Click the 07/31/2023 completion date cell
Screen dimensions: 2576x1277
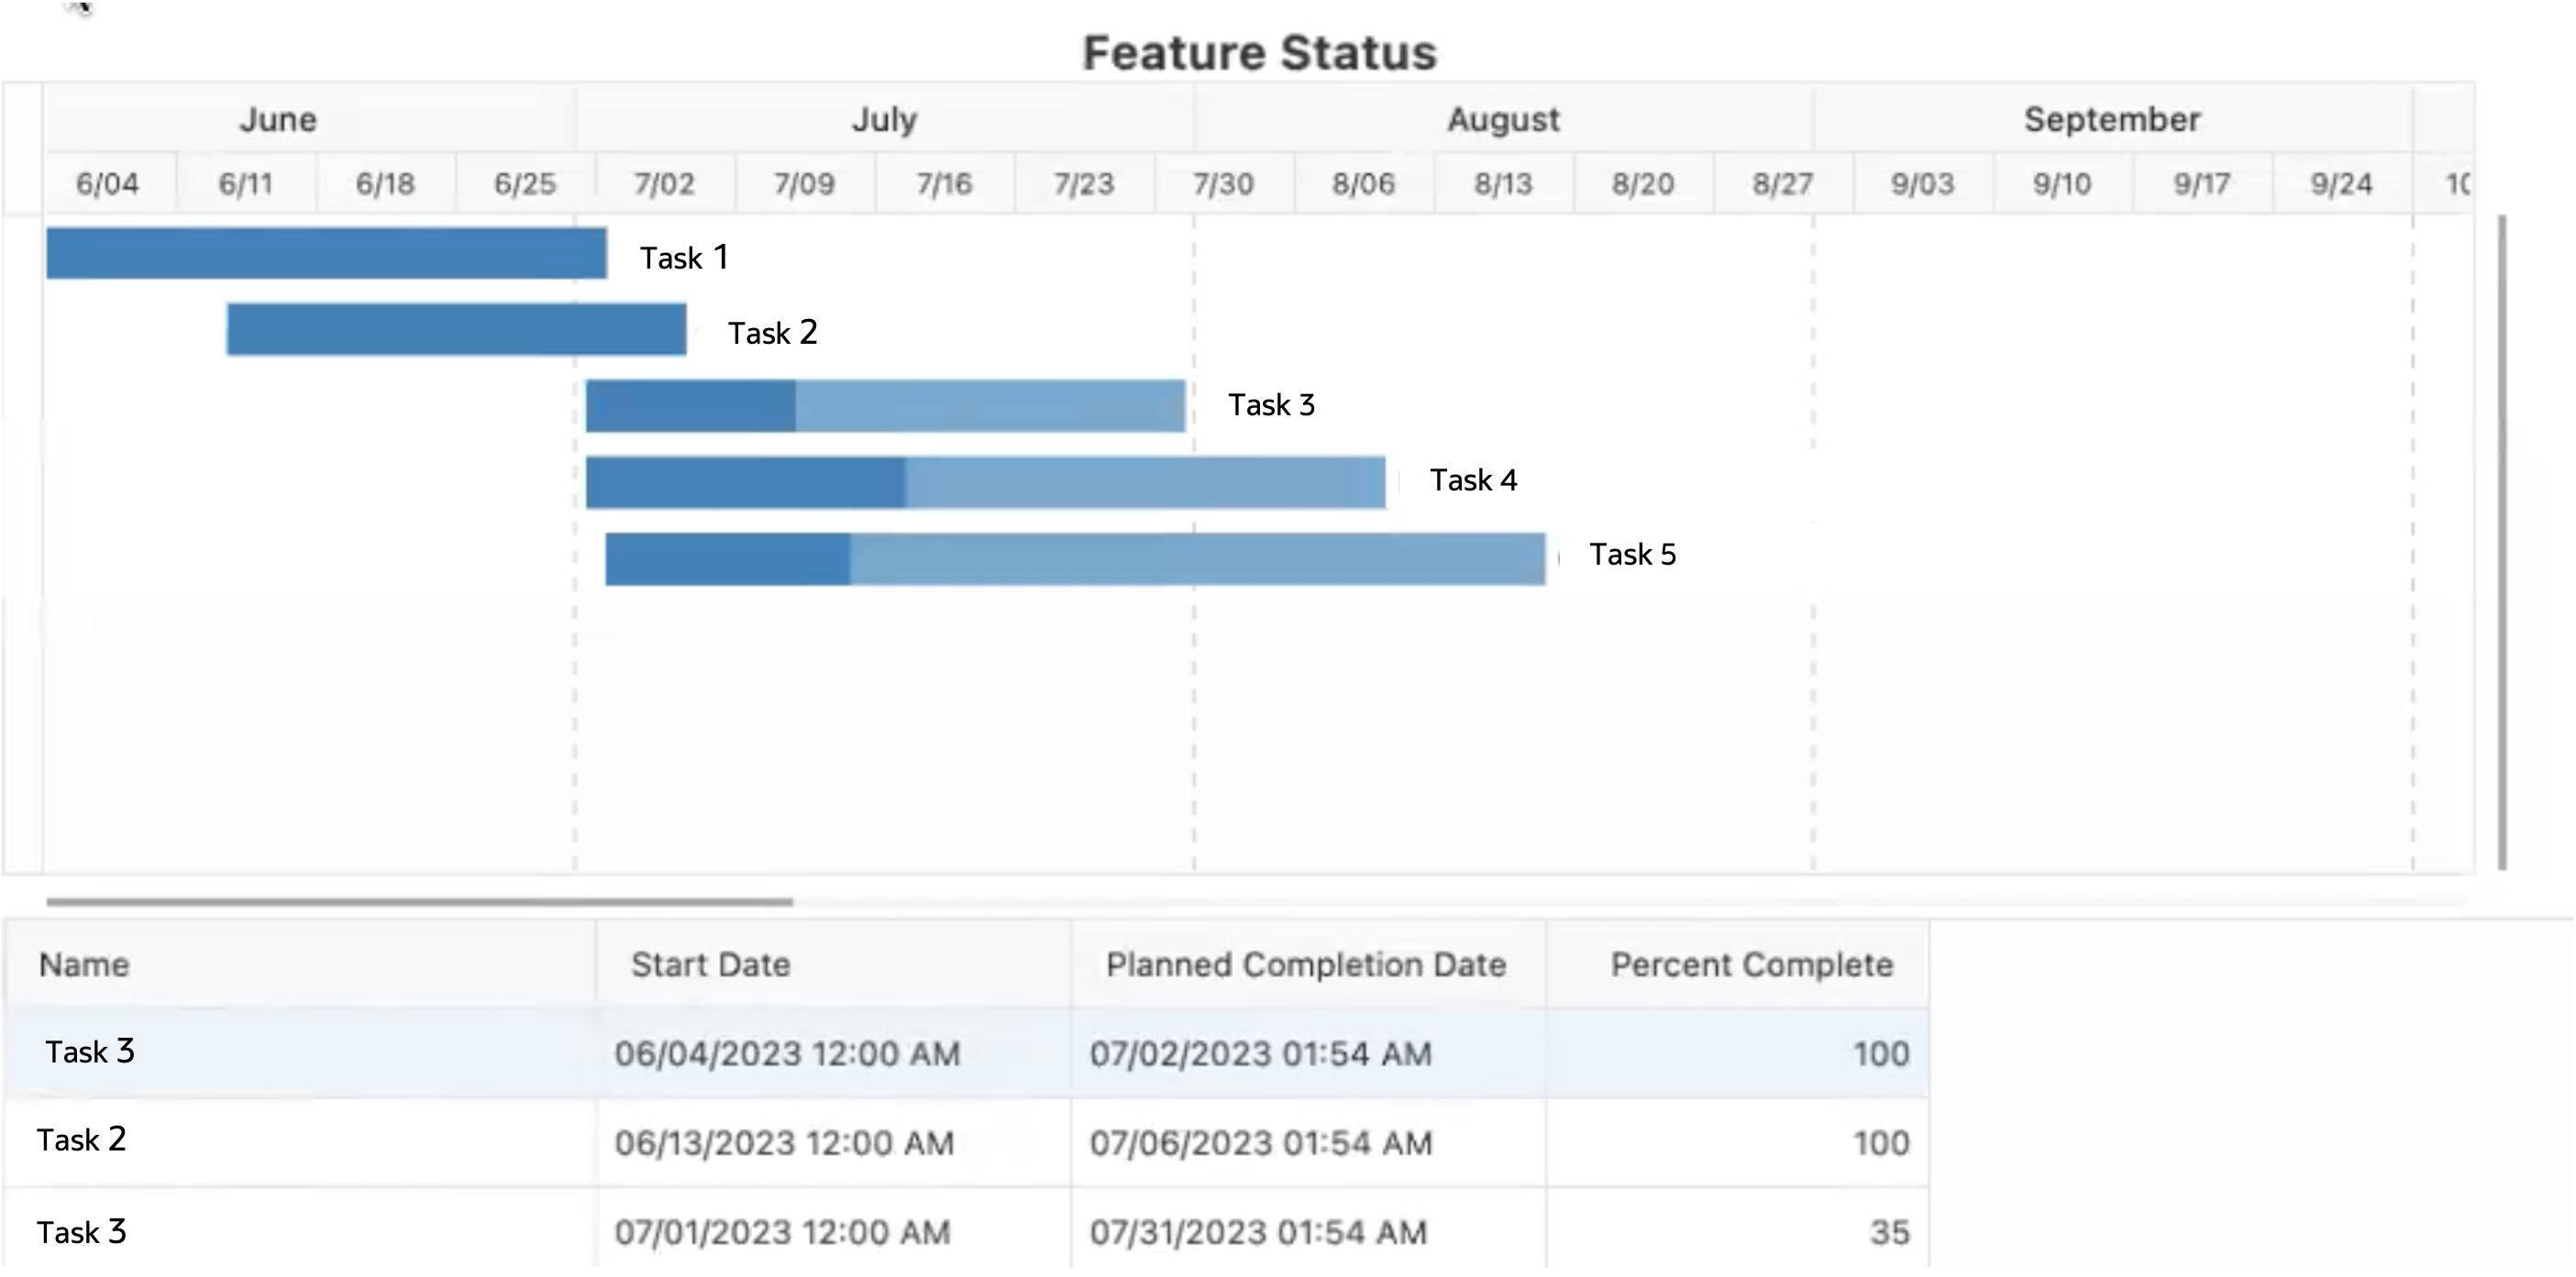pyautogui.click(x=1258, y=1232)
